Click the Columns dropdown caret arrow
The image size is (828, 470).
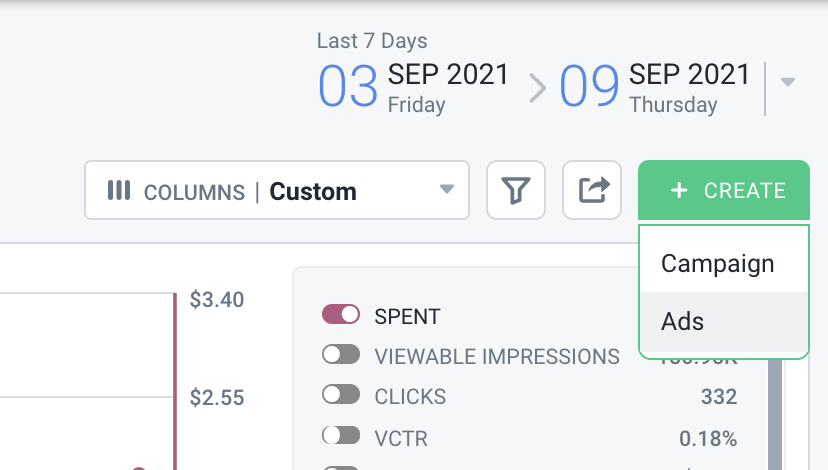pyautogui.click(x=447, y=189)
